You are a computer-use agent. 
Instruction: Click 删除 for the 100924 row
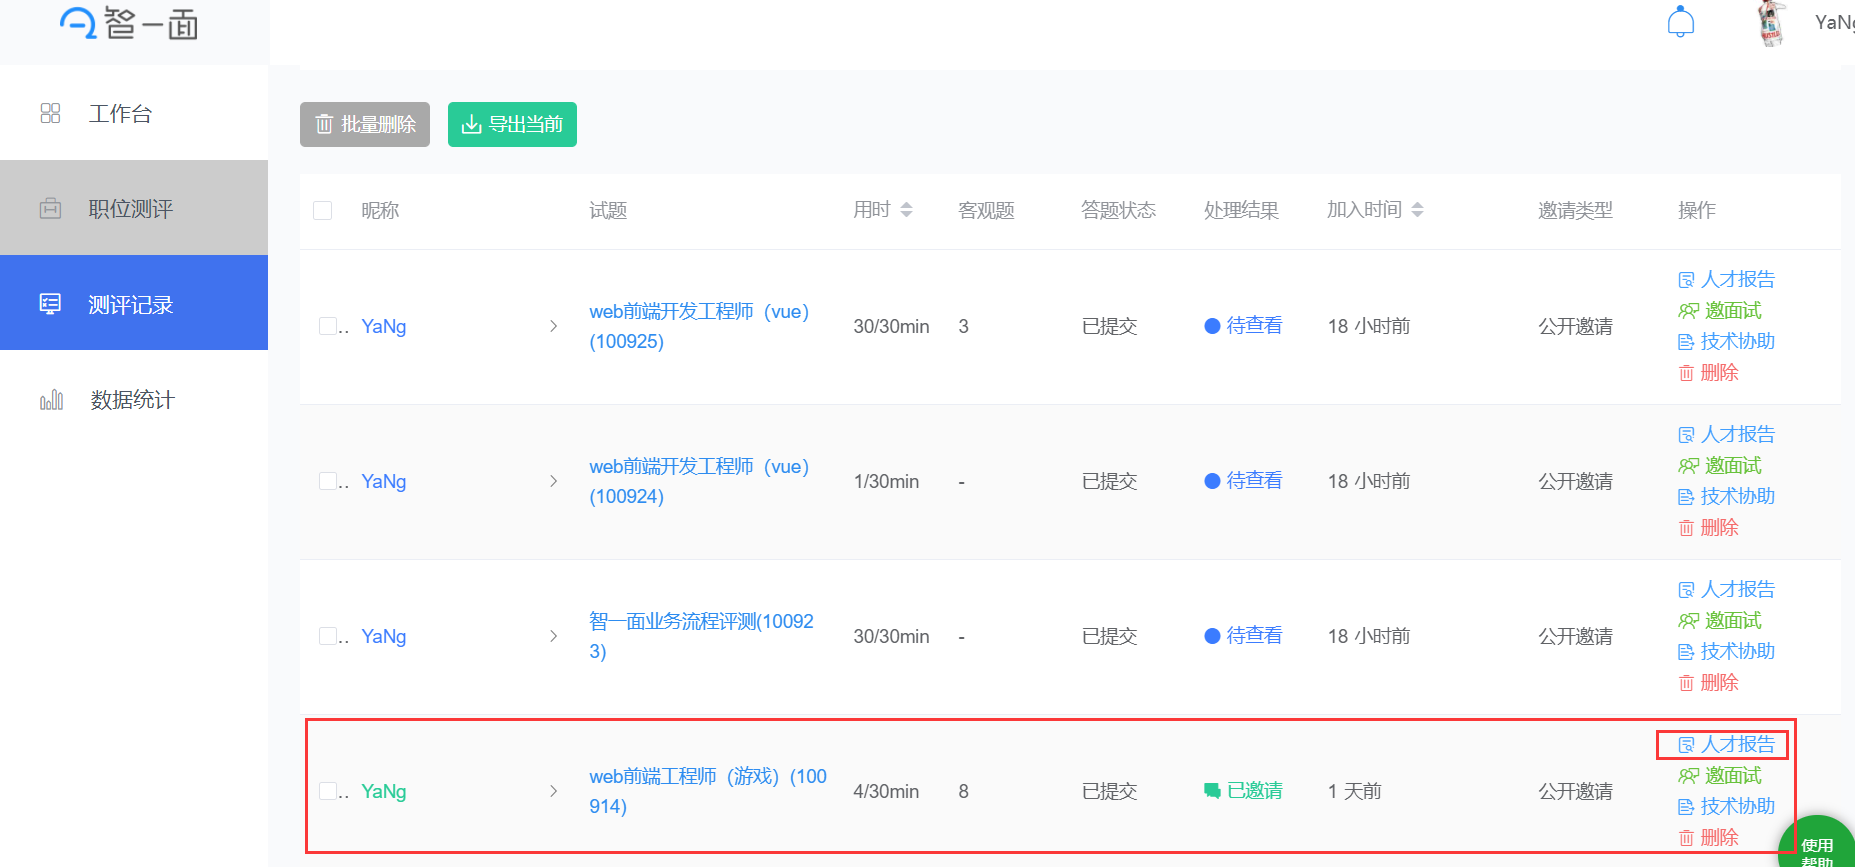pyautogui.click(x=1708, y=527)
